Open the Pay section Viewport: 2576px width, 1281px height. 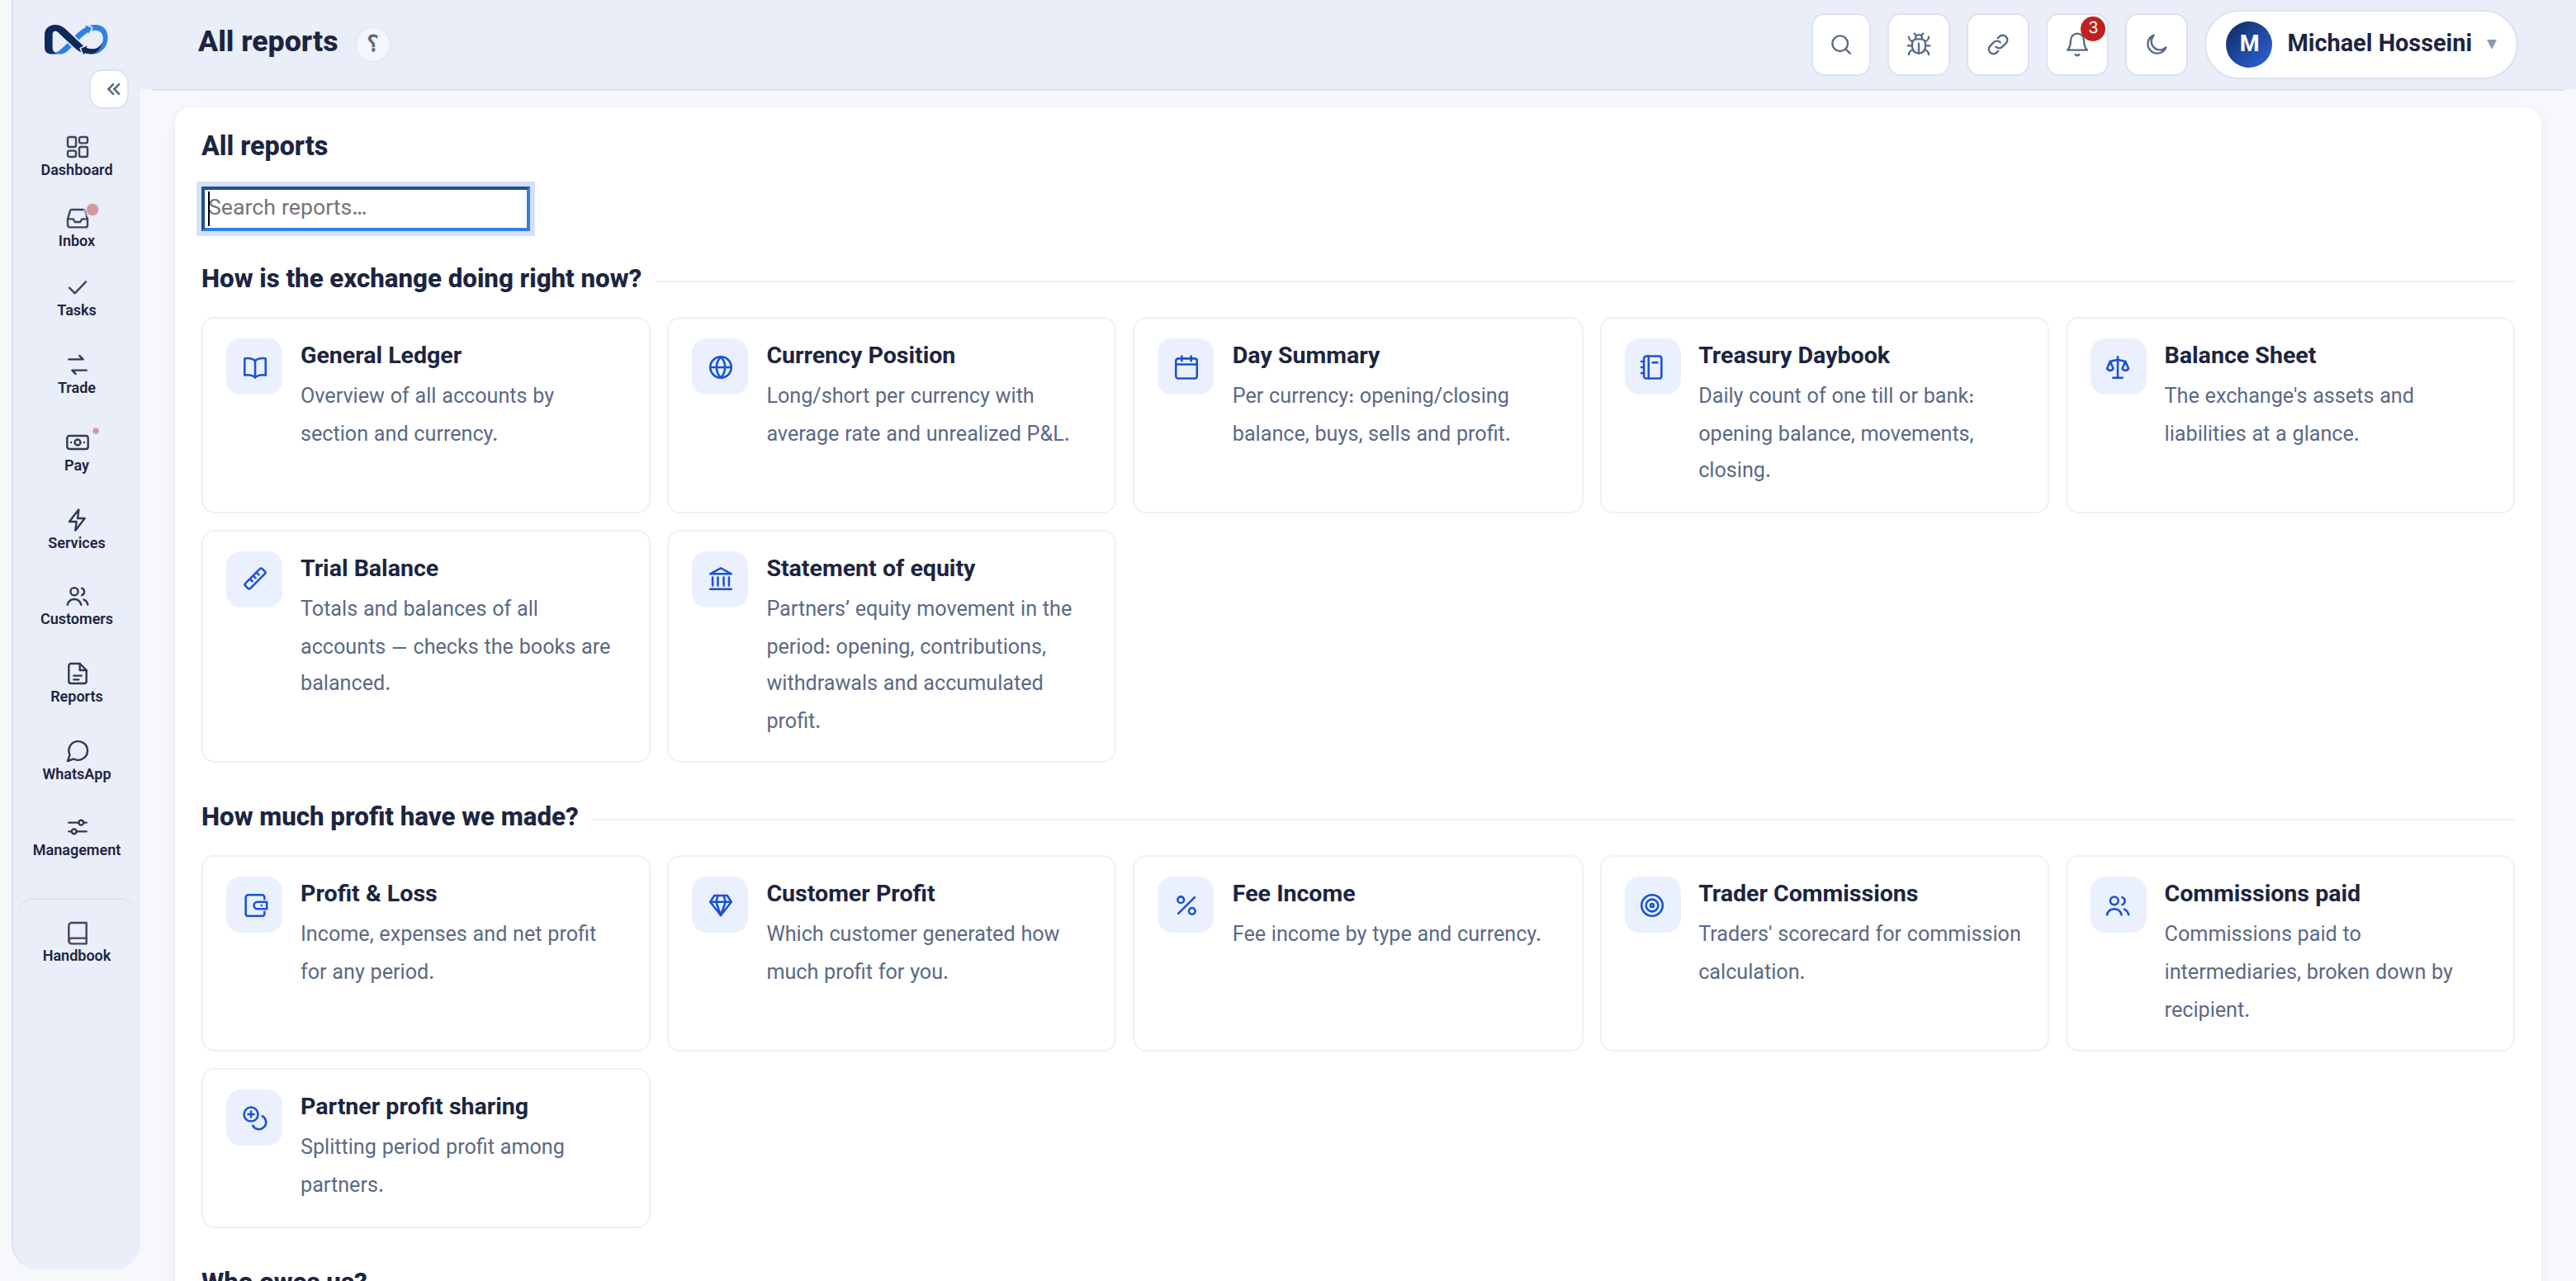pos(76,452)
